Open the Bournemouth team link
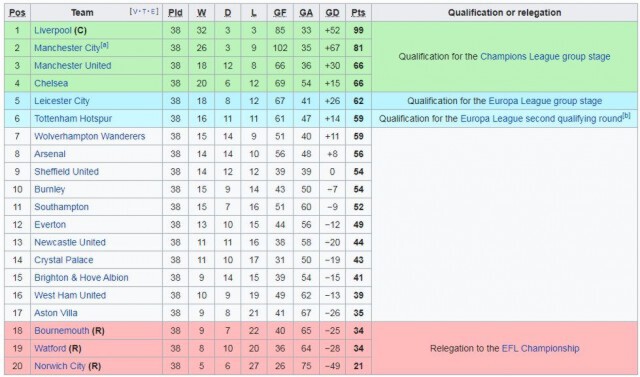The image size is (640, 377). [x=62, y=331]
